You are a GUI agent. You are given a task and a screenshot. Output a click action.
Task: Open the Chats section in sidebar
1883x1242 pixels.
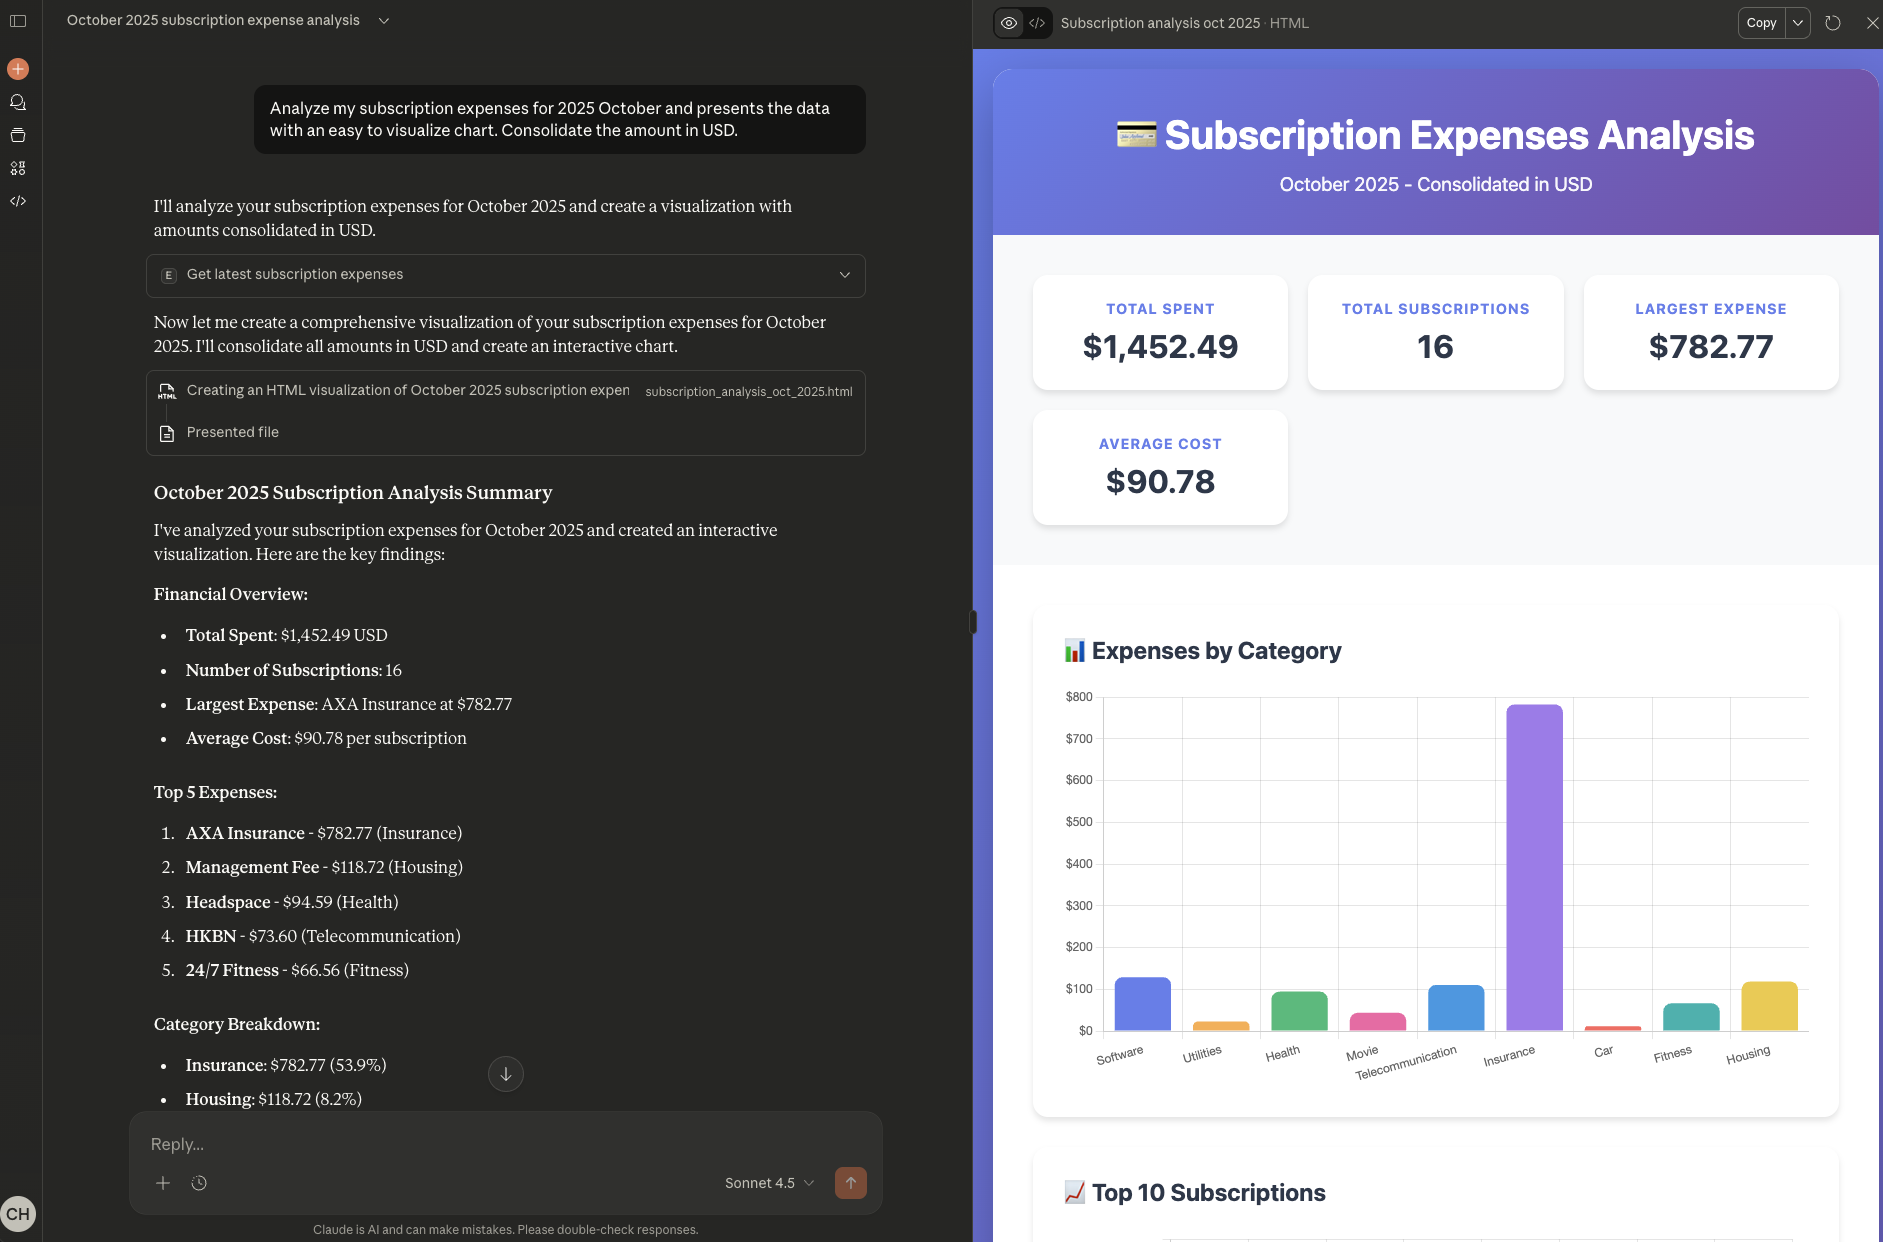tap(18, 101)
